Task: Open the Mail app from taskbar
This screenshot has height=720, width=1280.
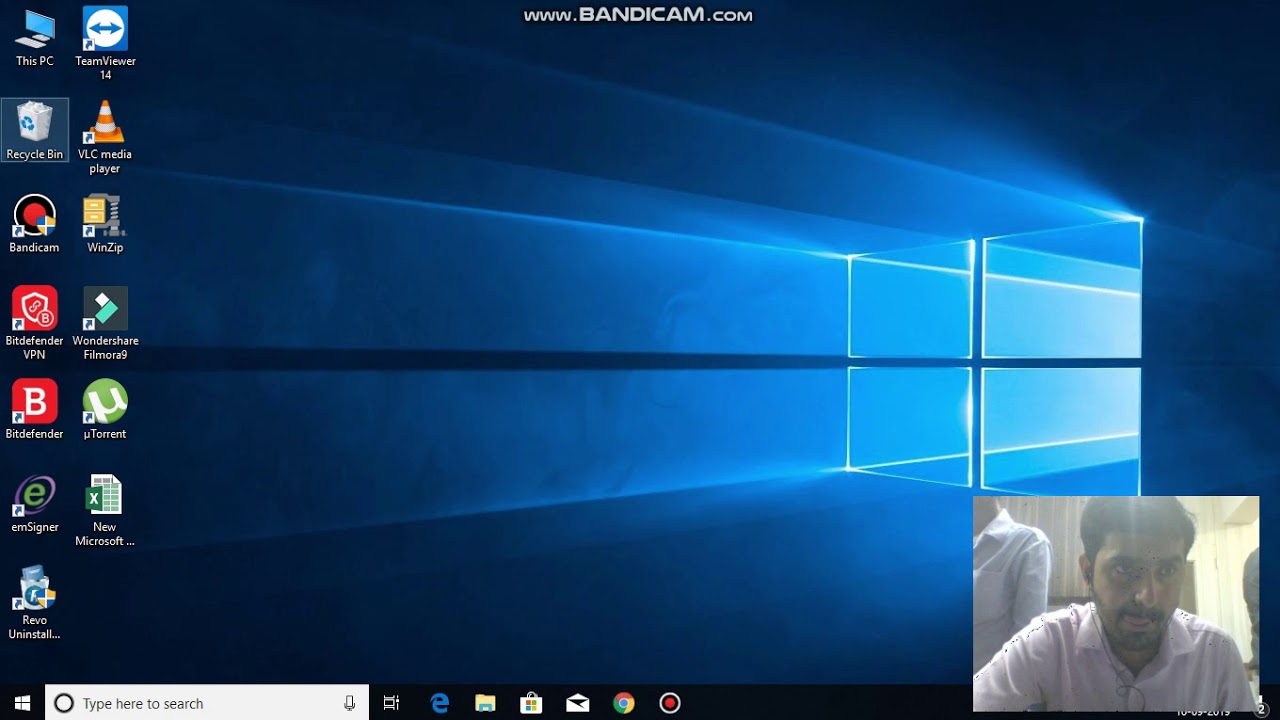Action: [577, 703]
